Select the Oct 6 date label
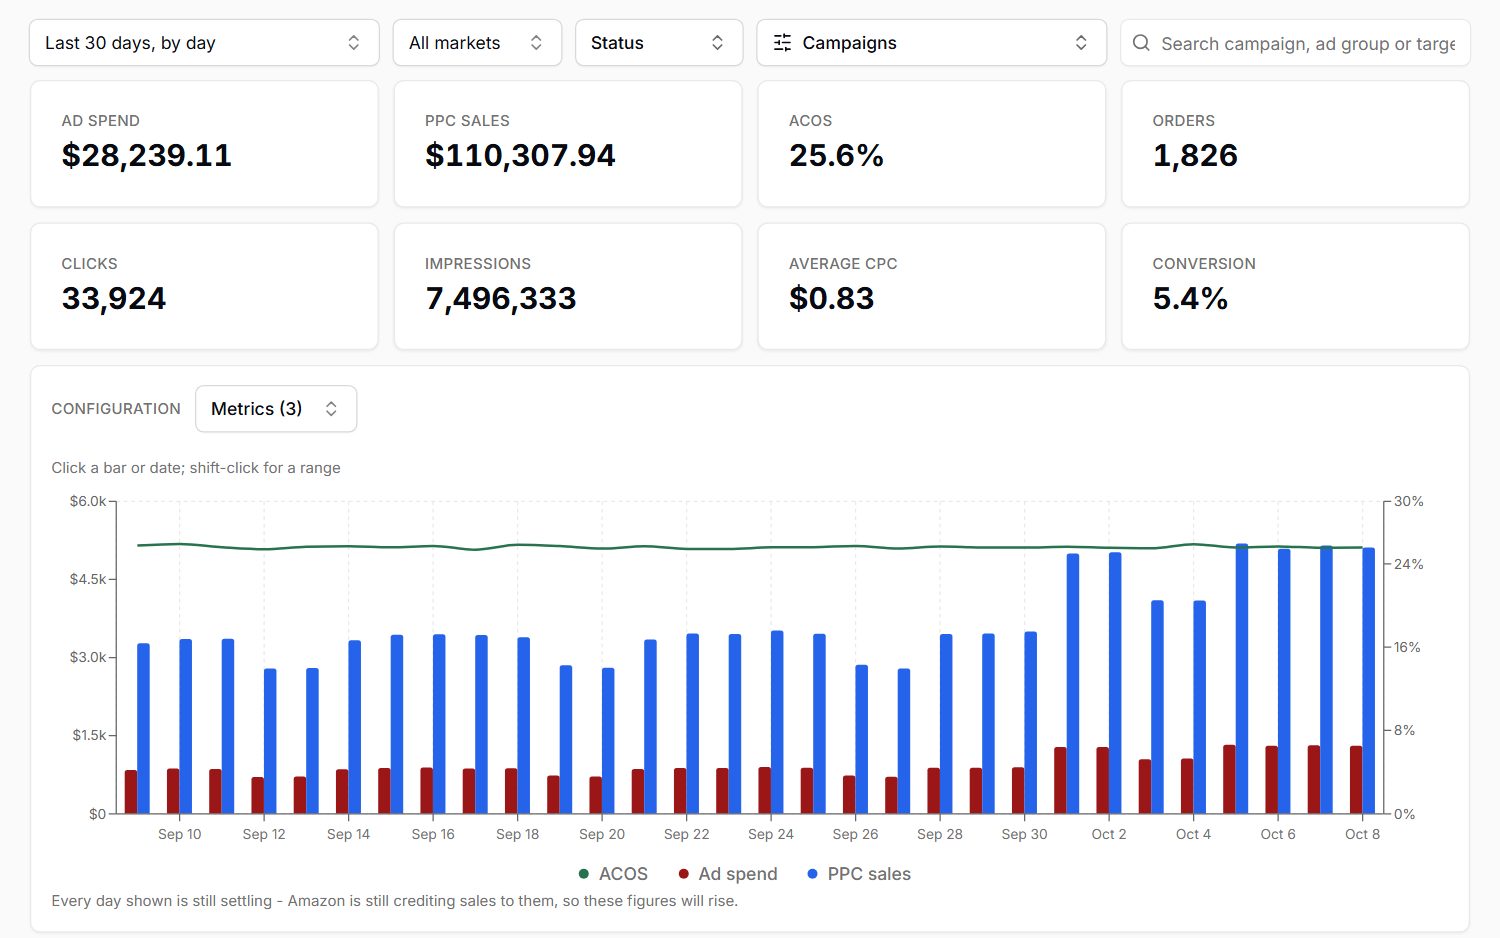 [x=1278, y=834]
